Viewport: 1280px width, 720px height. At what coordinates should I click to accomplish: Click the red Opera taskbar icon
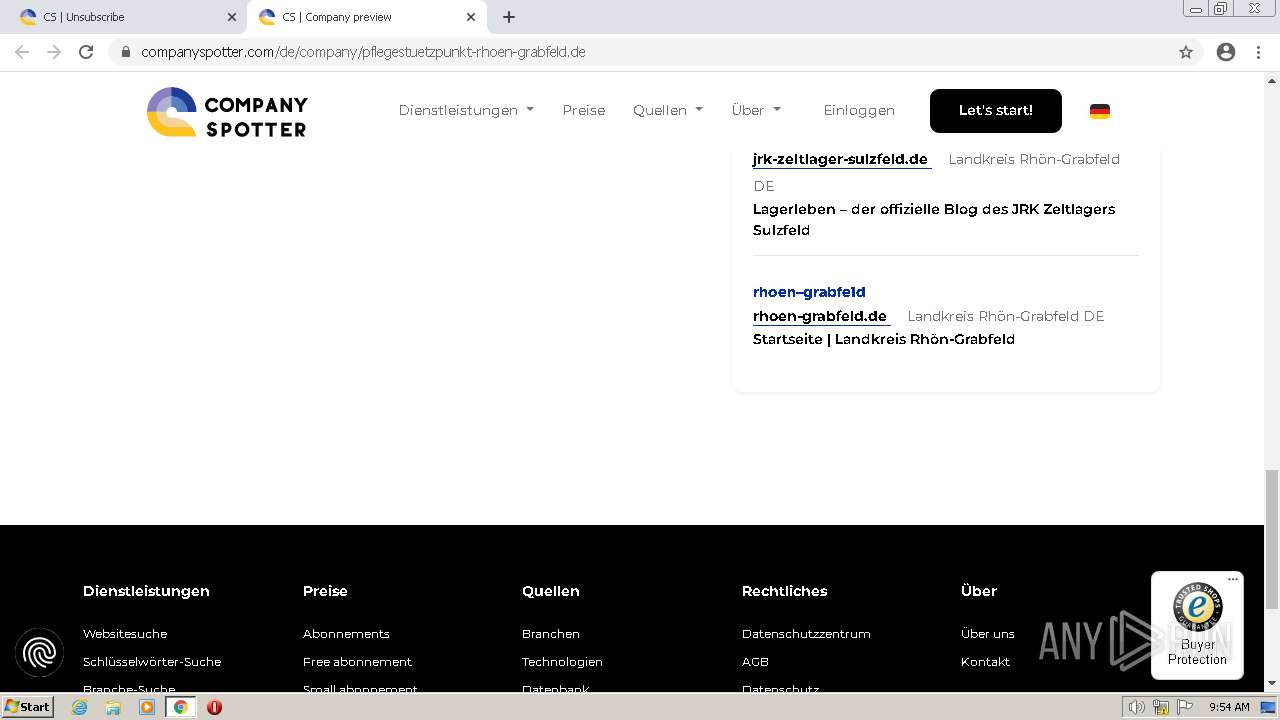(214, 707)
